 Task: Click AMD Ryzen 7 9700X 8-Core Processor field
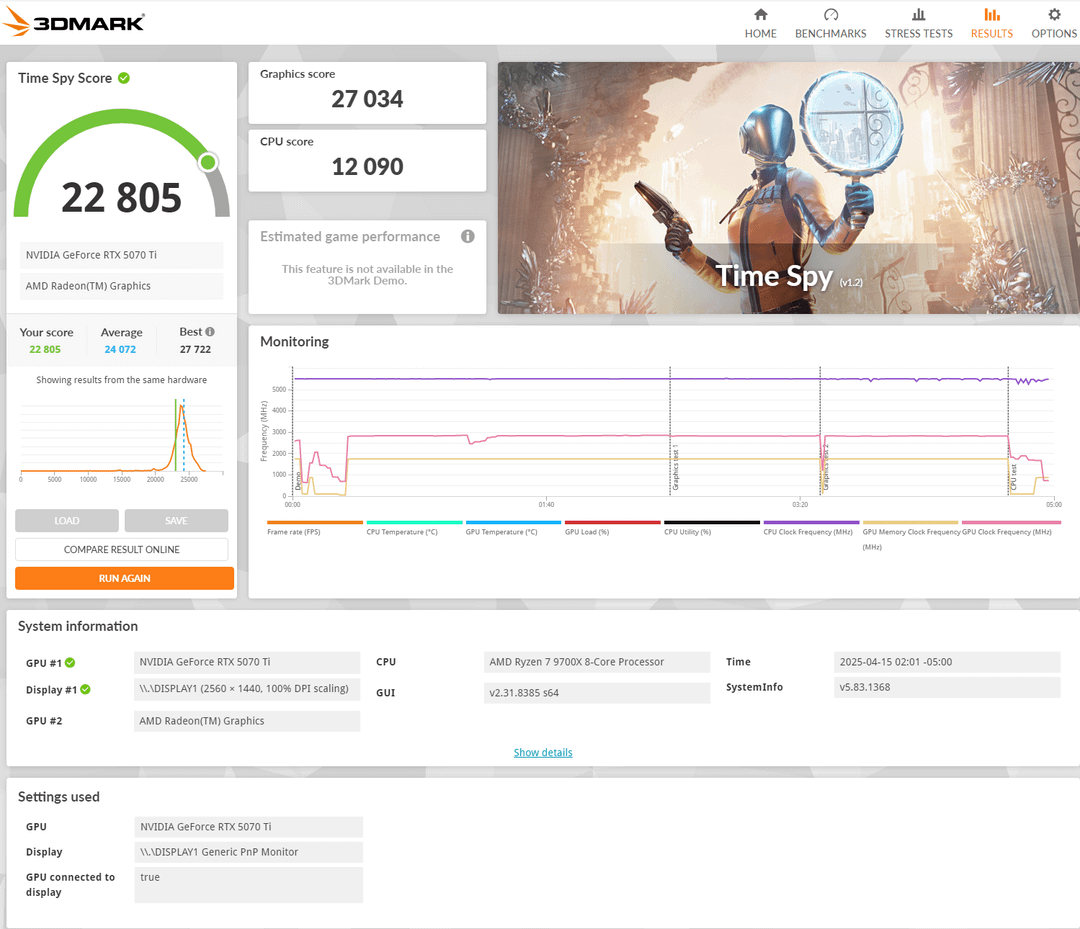coord(596,662)
